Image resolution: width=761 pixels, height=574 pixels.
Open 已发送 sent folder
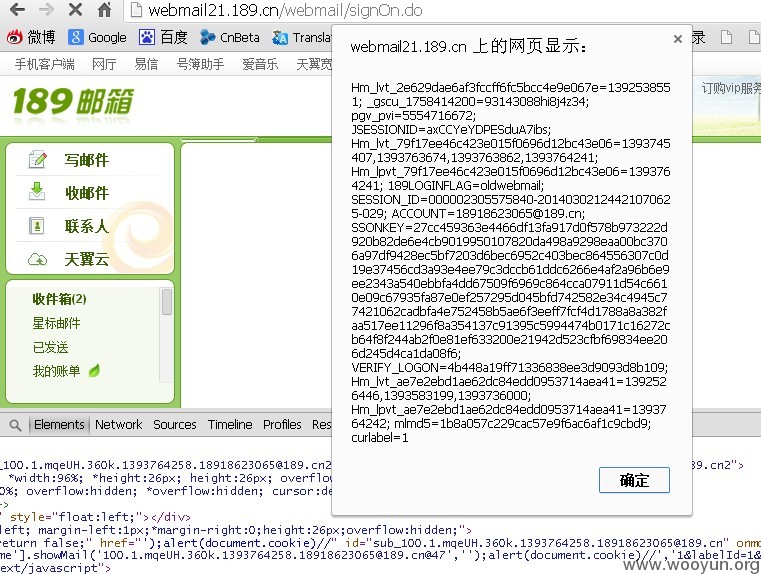tap(50, 347)
